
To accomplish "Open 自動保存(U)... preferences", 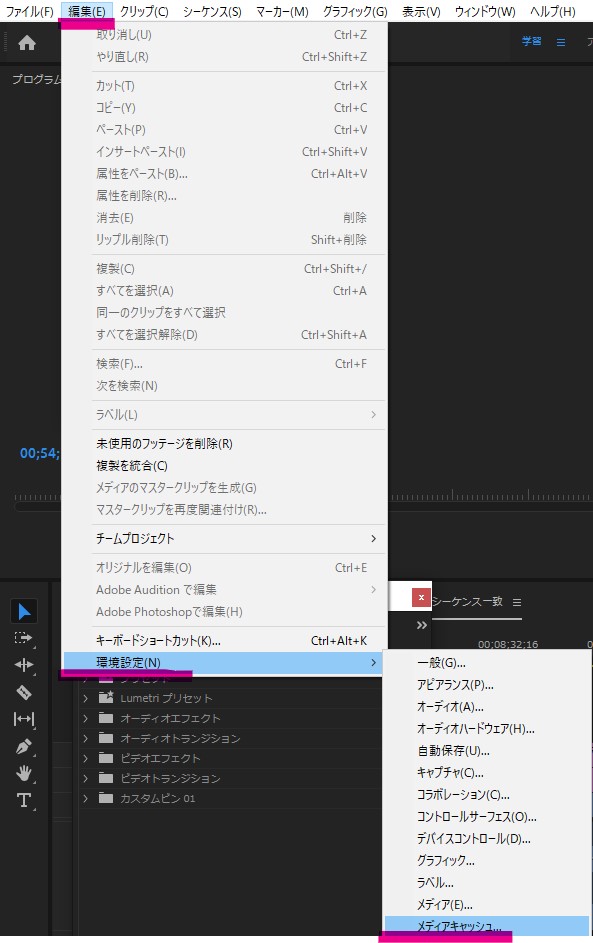I will tap(487, 751).
